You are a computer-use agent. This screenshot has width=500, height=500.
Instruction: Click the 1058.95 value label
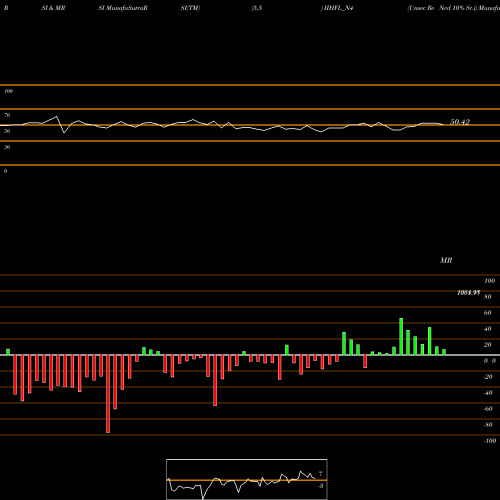point(468,292)
